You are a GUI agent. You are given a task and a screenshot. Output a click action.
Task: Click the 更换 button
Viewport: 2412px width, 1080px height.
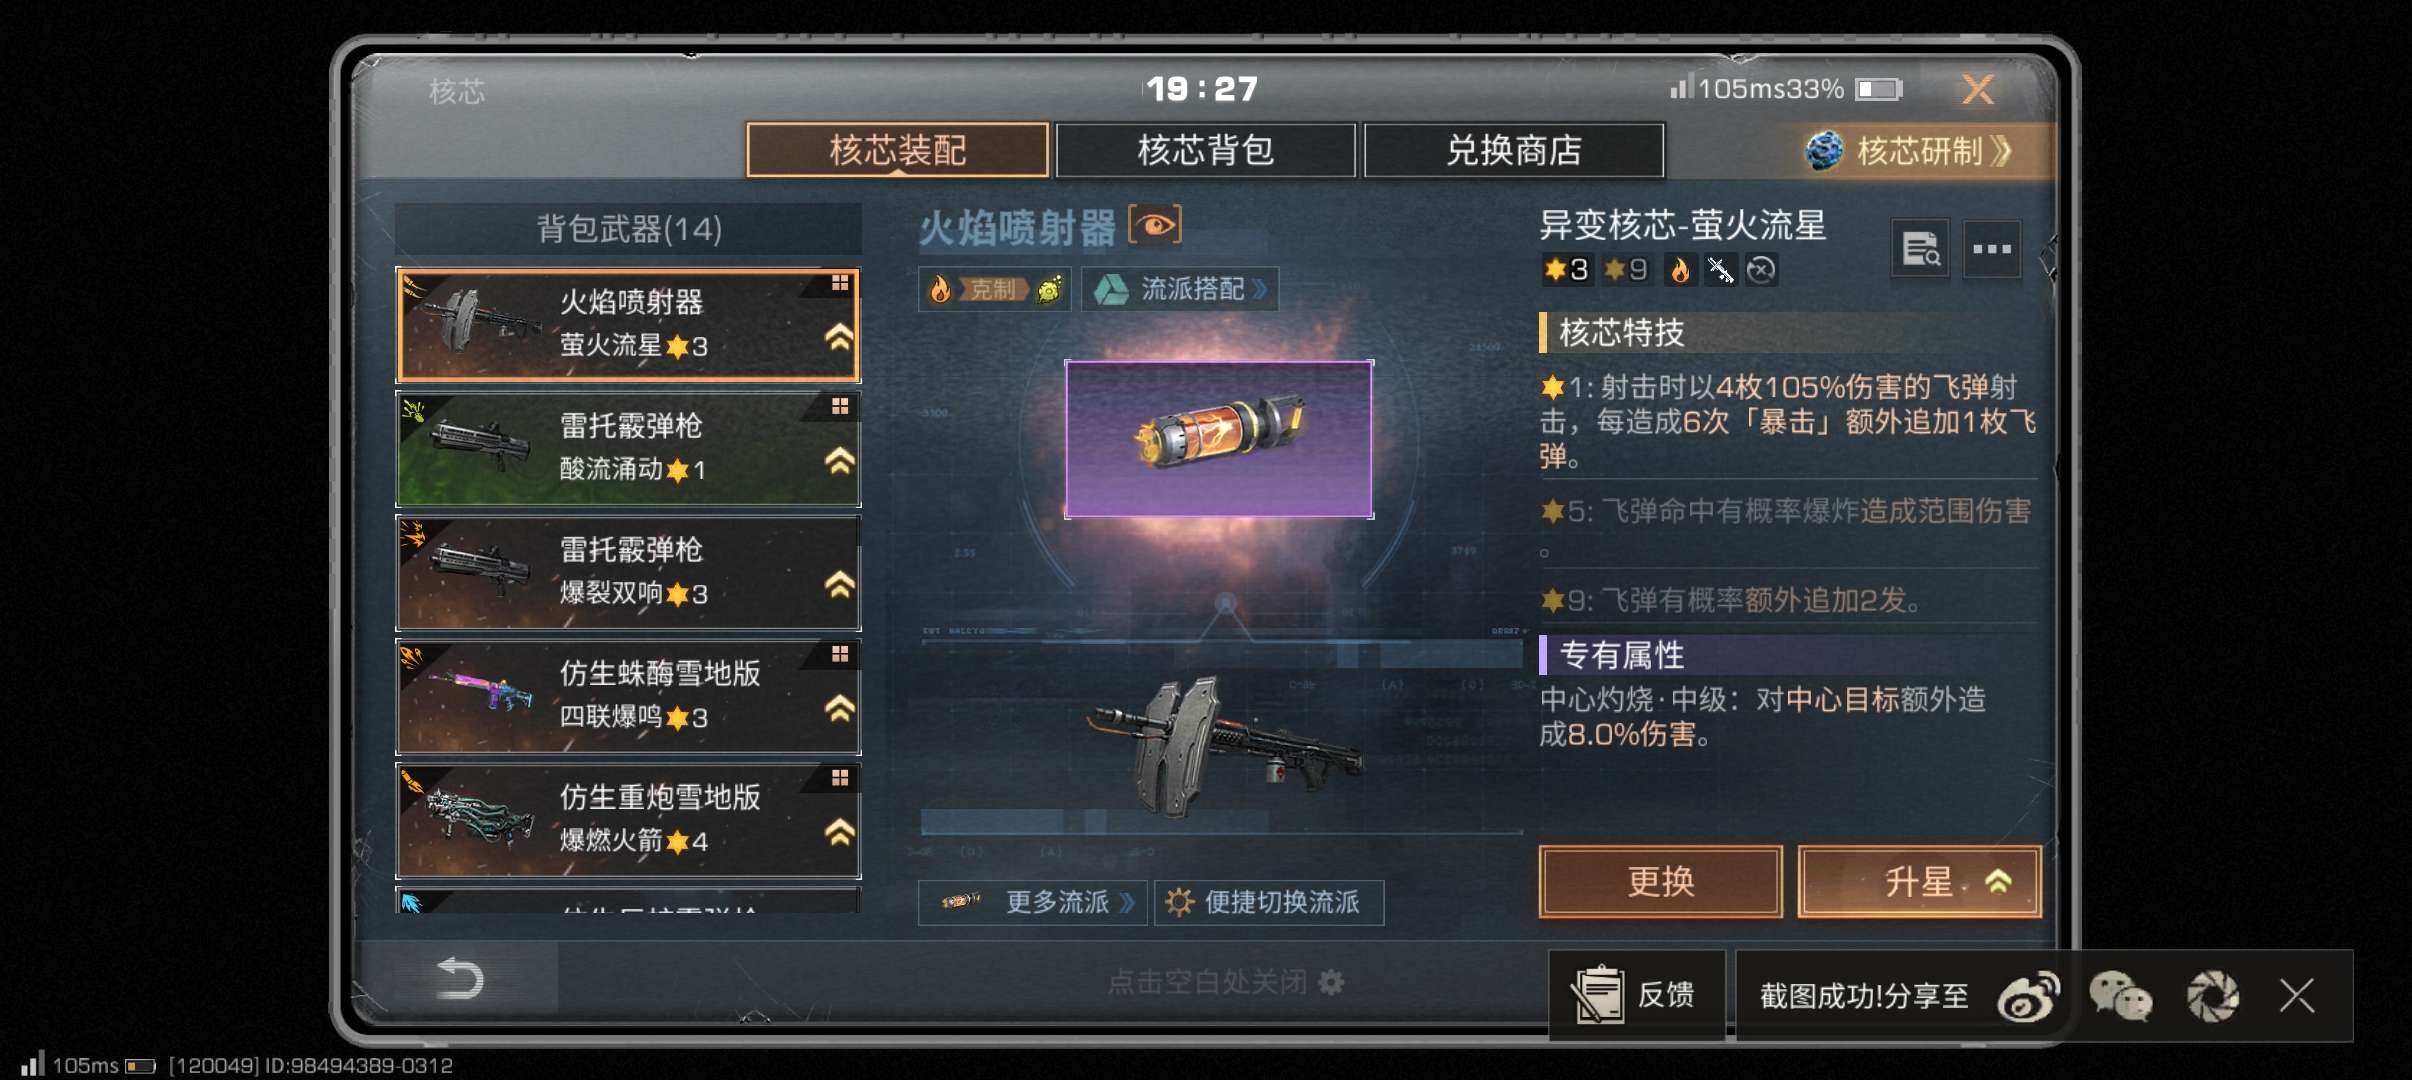point(1660,882)
